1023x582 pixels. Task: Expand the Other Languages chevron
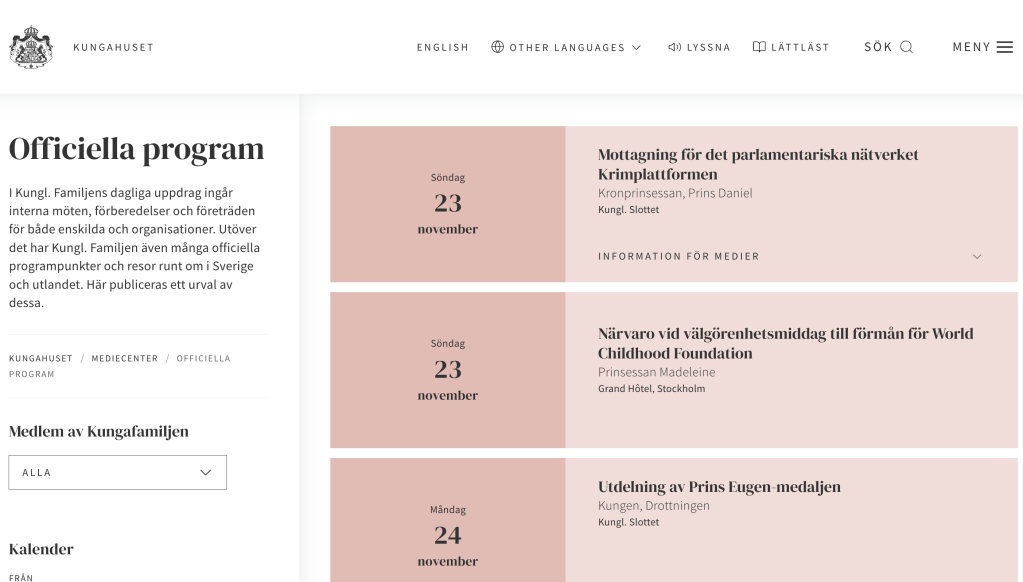(637, 48)
